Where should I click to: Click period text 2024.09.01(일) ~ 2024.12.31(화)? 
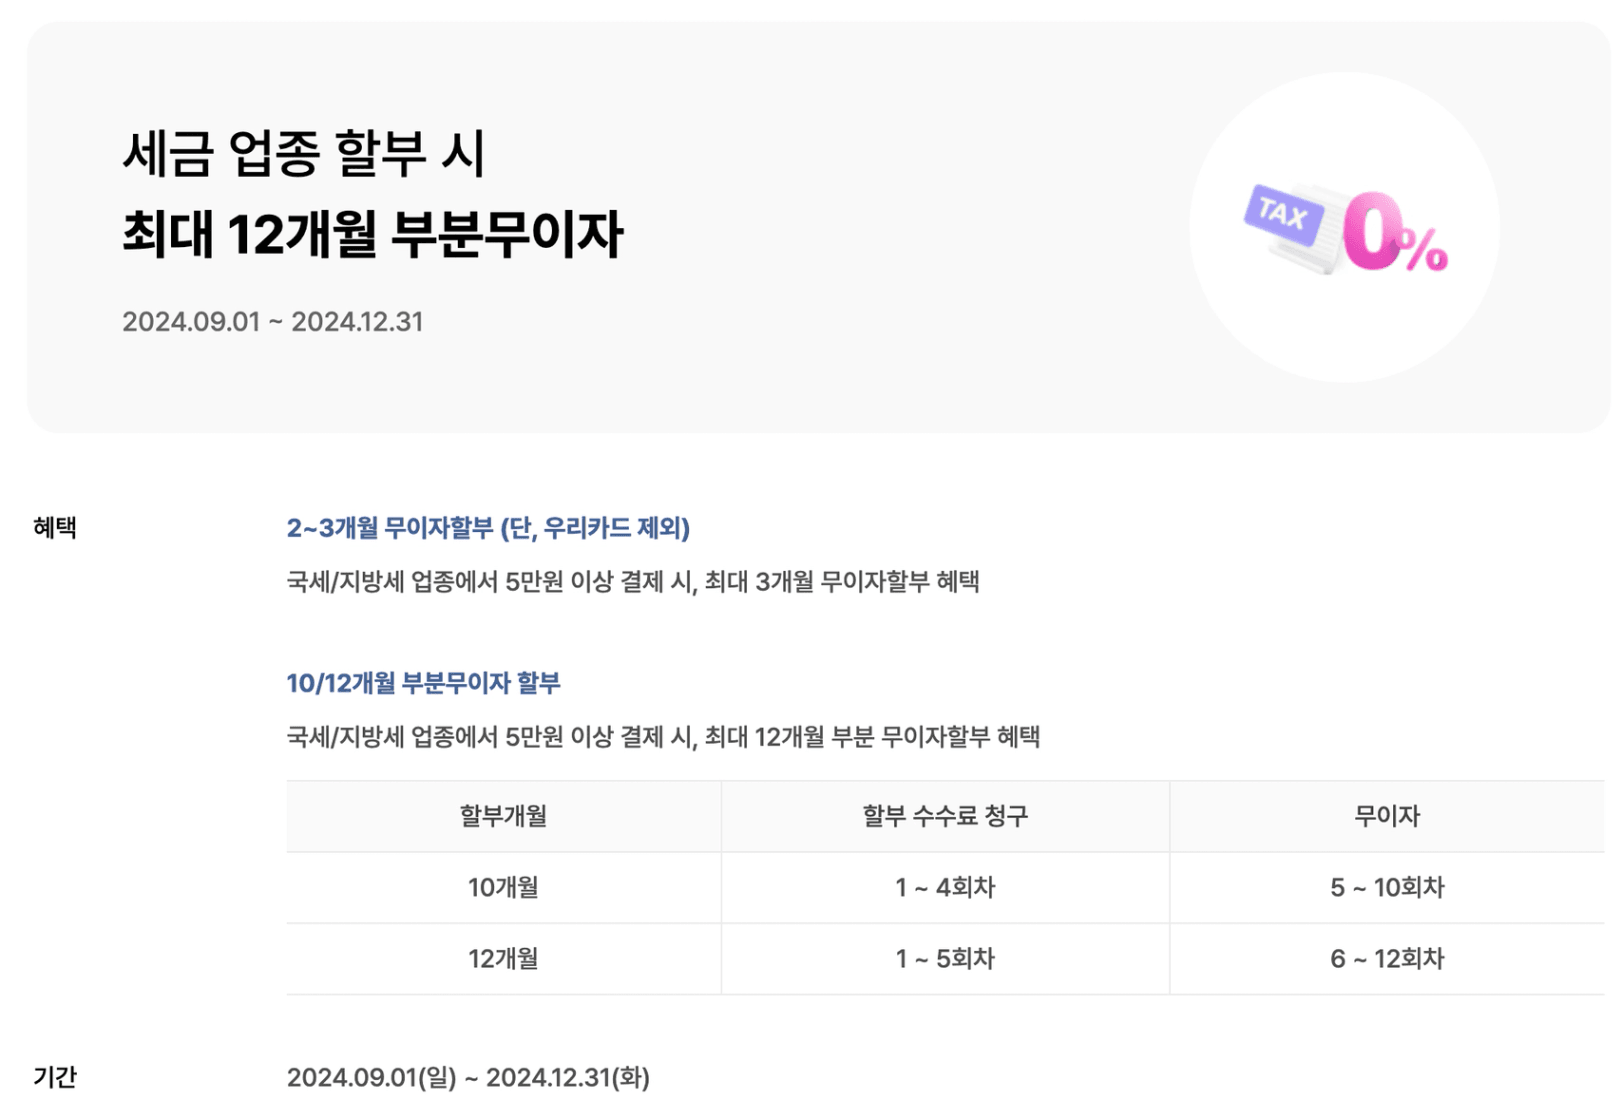tap(468, 1077)
